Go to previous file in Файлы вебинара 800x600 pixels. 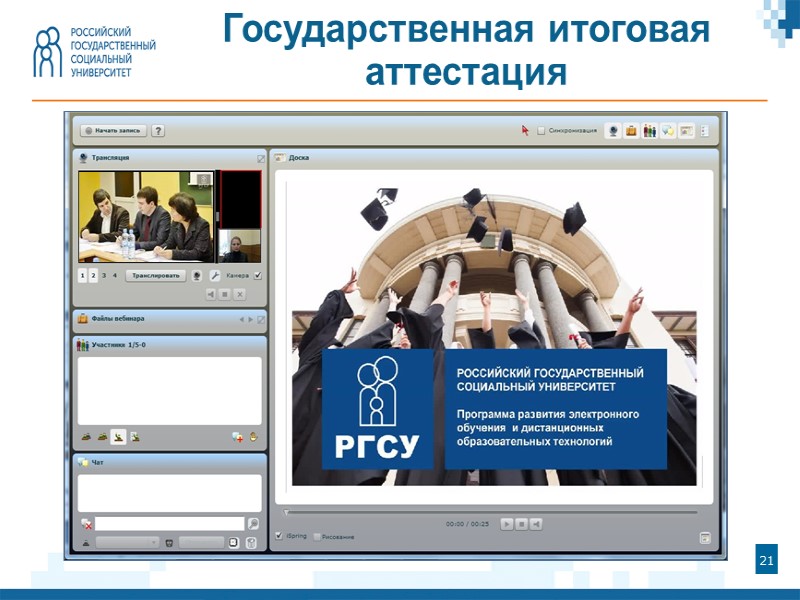pos(241,319)
